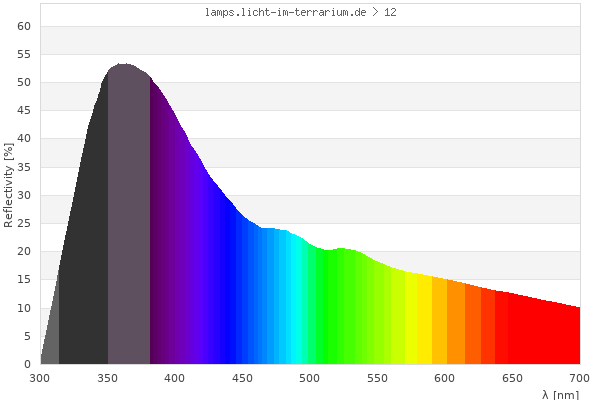Viewport: 600px width, 400px height.
Task: Click the 0 tick label on y-axis
Action: 30,364
